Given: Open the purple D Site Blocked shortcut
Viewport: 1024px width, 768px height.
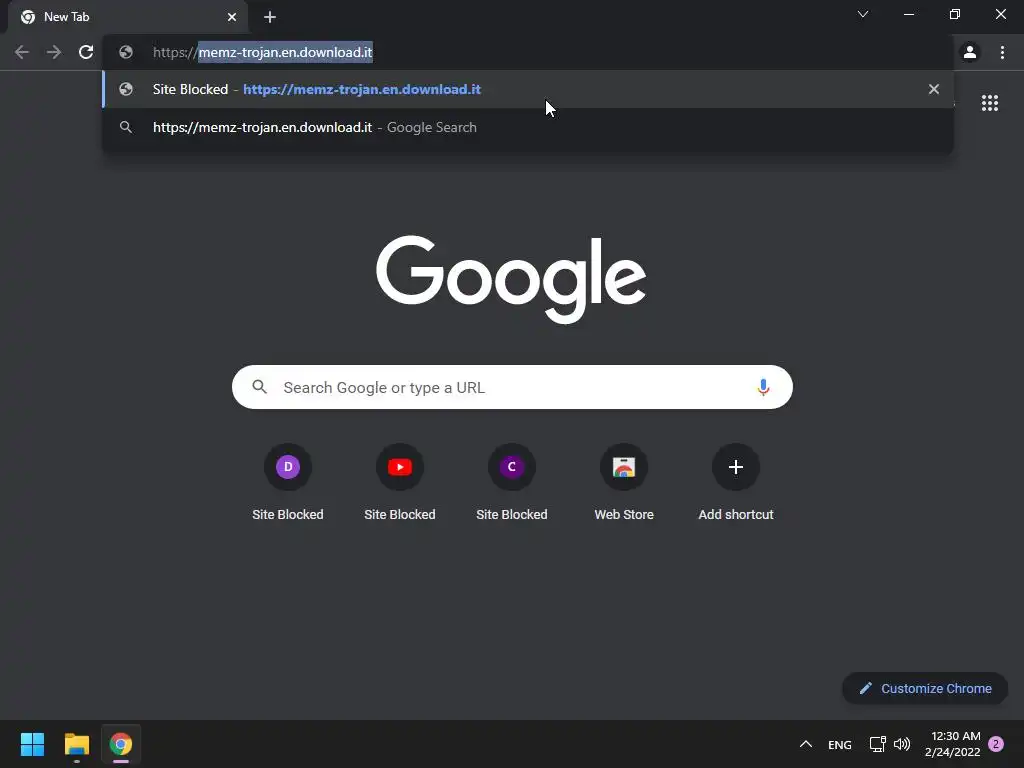Looking at the screenshot, I should pos(288,483).
